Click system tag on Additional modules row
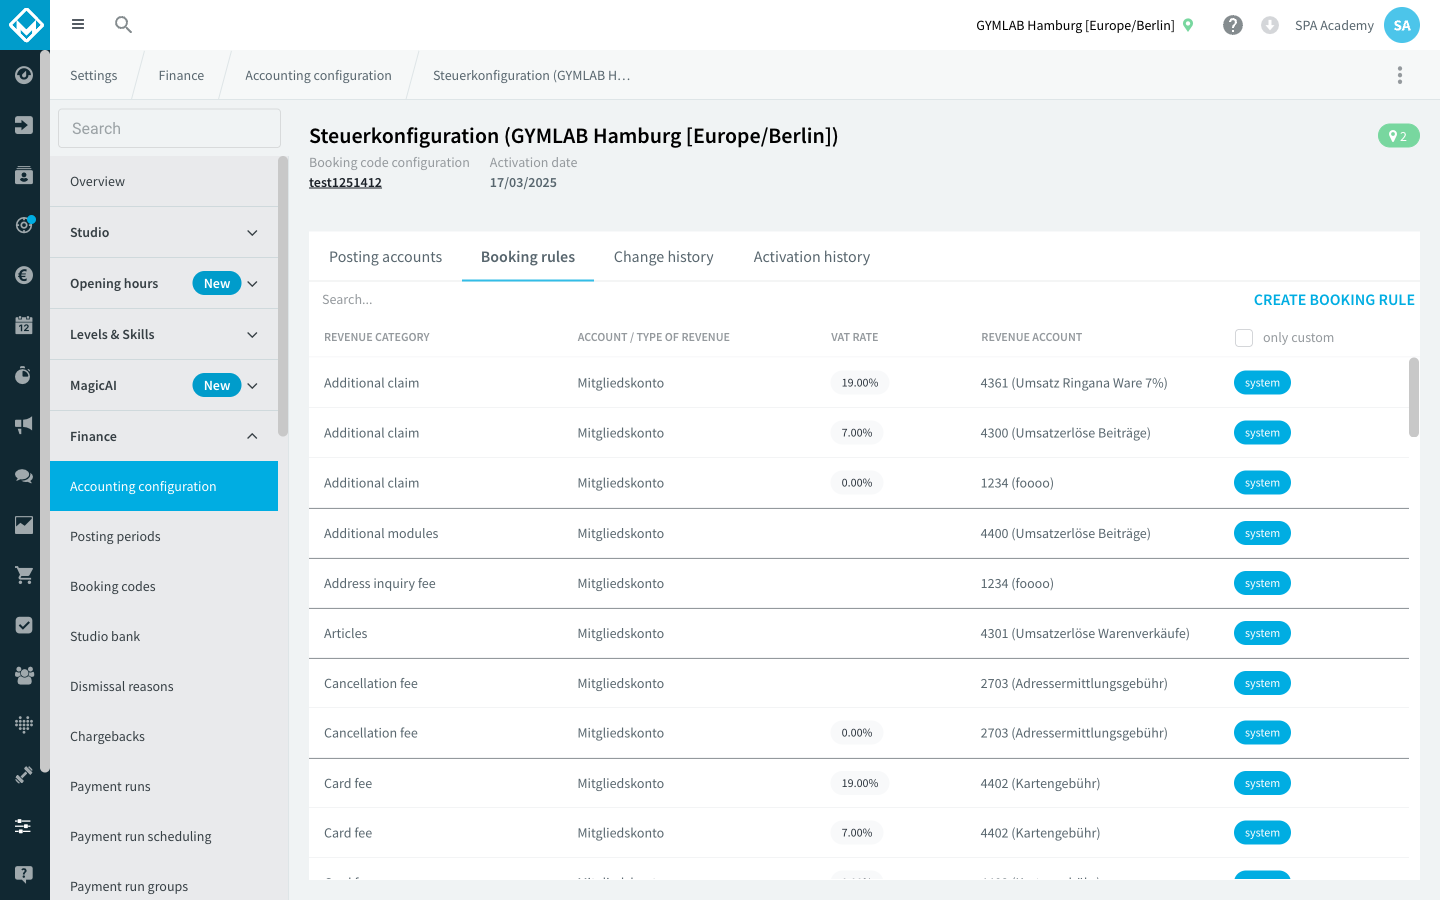 tap(1262, 533)
